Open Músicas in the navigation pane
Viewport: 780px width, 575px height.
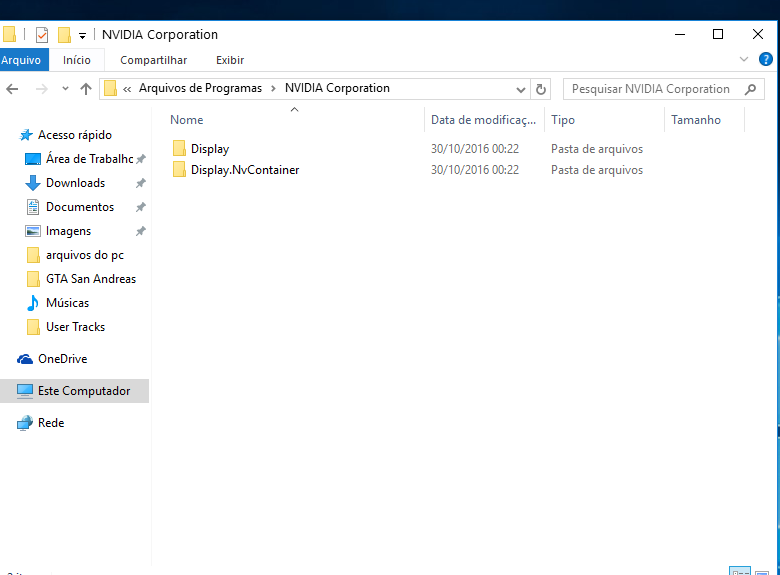tap(67, 303)
